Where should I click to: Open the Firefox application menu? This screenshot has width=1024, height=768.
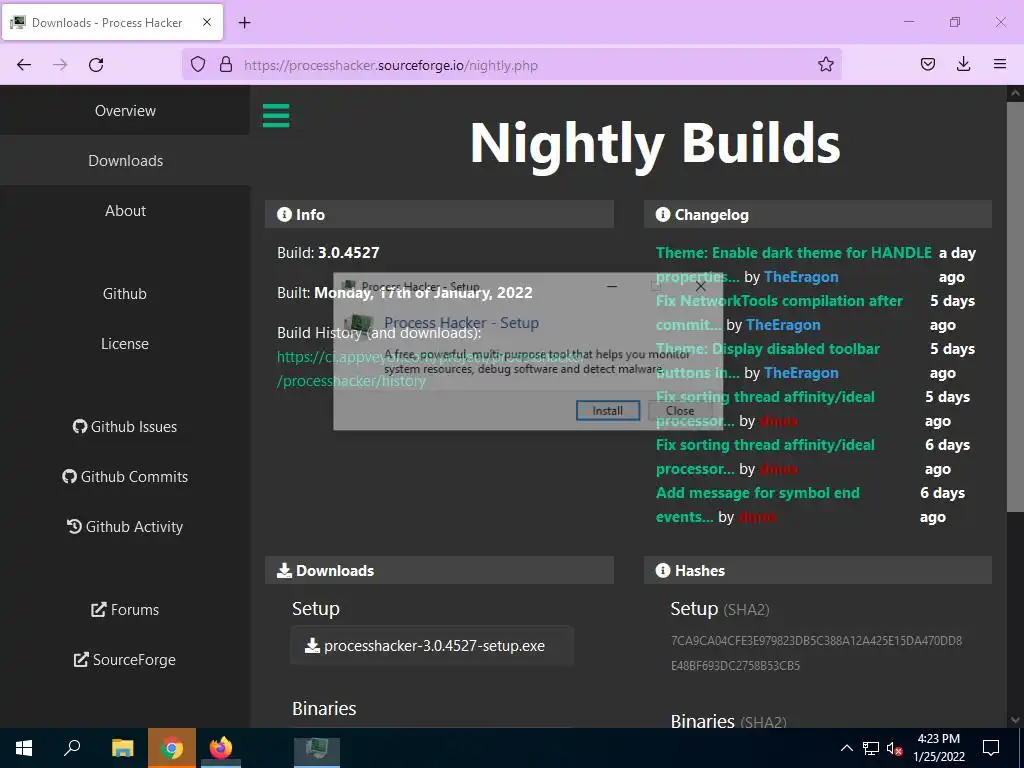(x=999, y=64)
